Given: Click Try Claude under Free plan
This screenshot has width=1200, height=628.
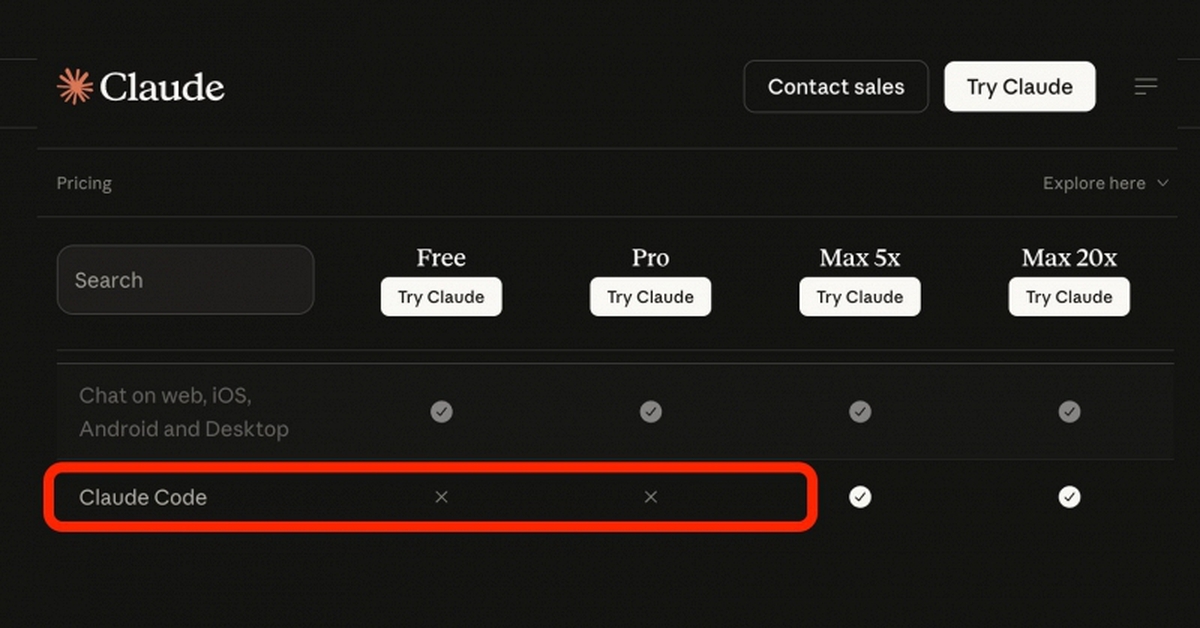Looking at the screenshot, I should tap(441, 297).
